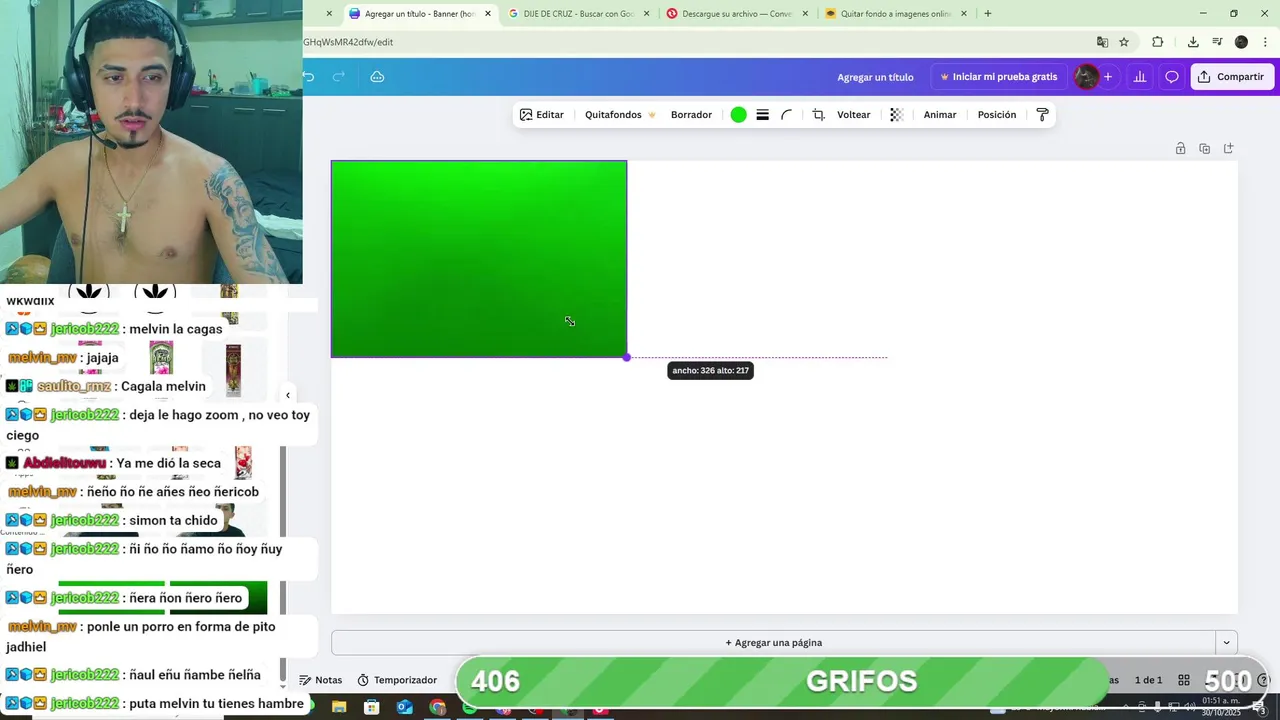Adjust corner rounding icon
Image resolution: width=1280 pixels, height=720 pixels.
pos(786,115)
